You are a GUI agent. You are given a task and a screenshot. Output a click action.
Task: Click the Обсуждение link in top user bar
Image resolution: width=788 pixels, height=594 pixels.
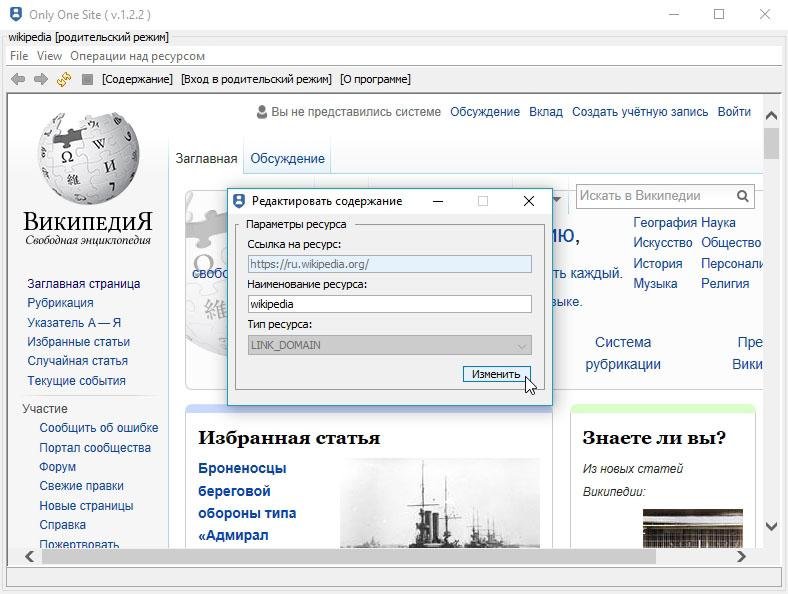(484, 112)
